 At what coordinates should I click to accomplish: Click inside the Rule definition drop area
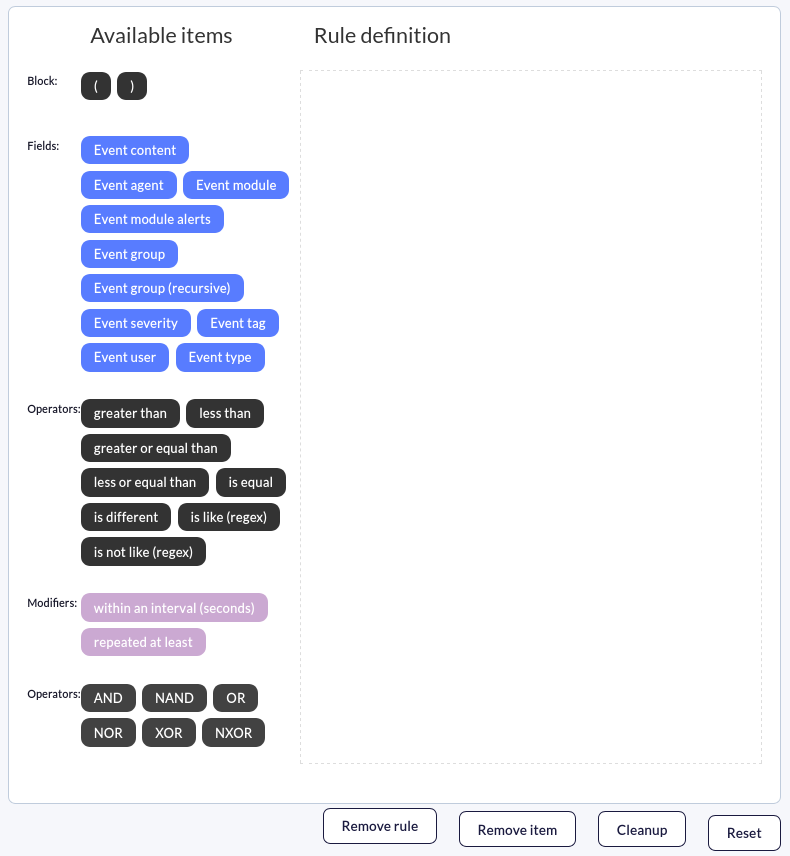531,417
